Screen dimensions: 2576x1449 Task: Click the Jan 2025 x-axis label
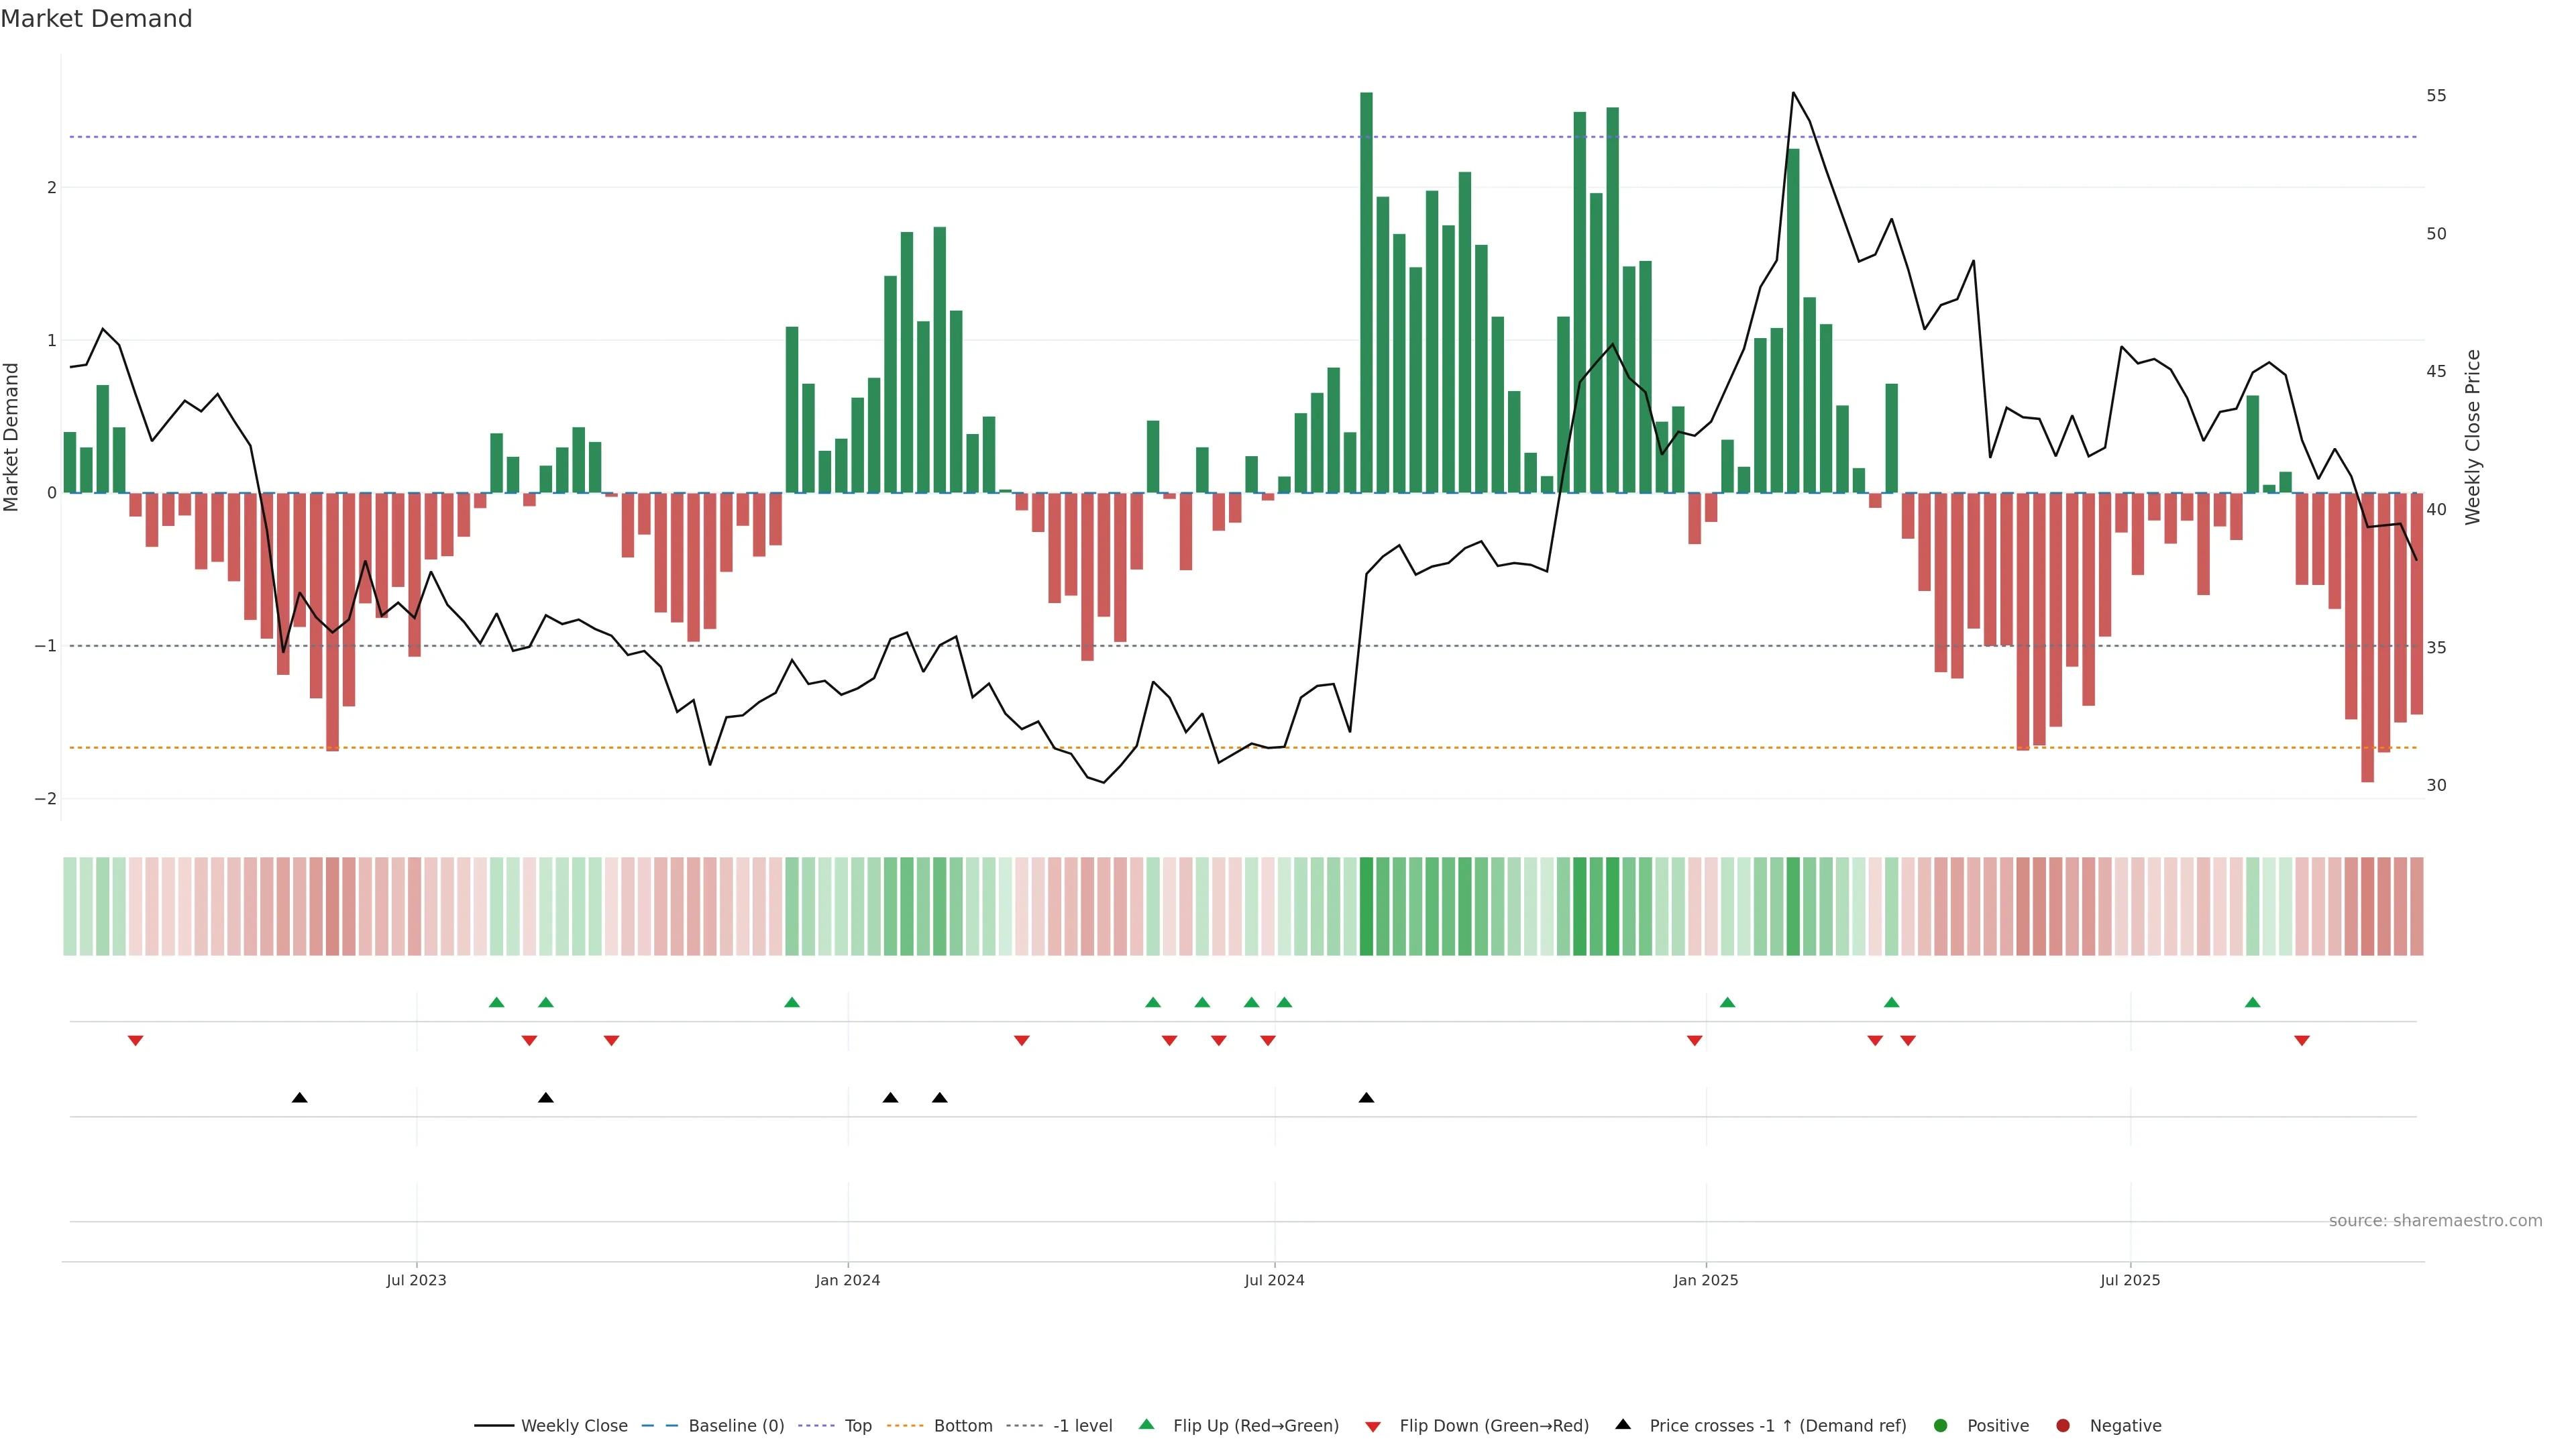[1706, 1280]
